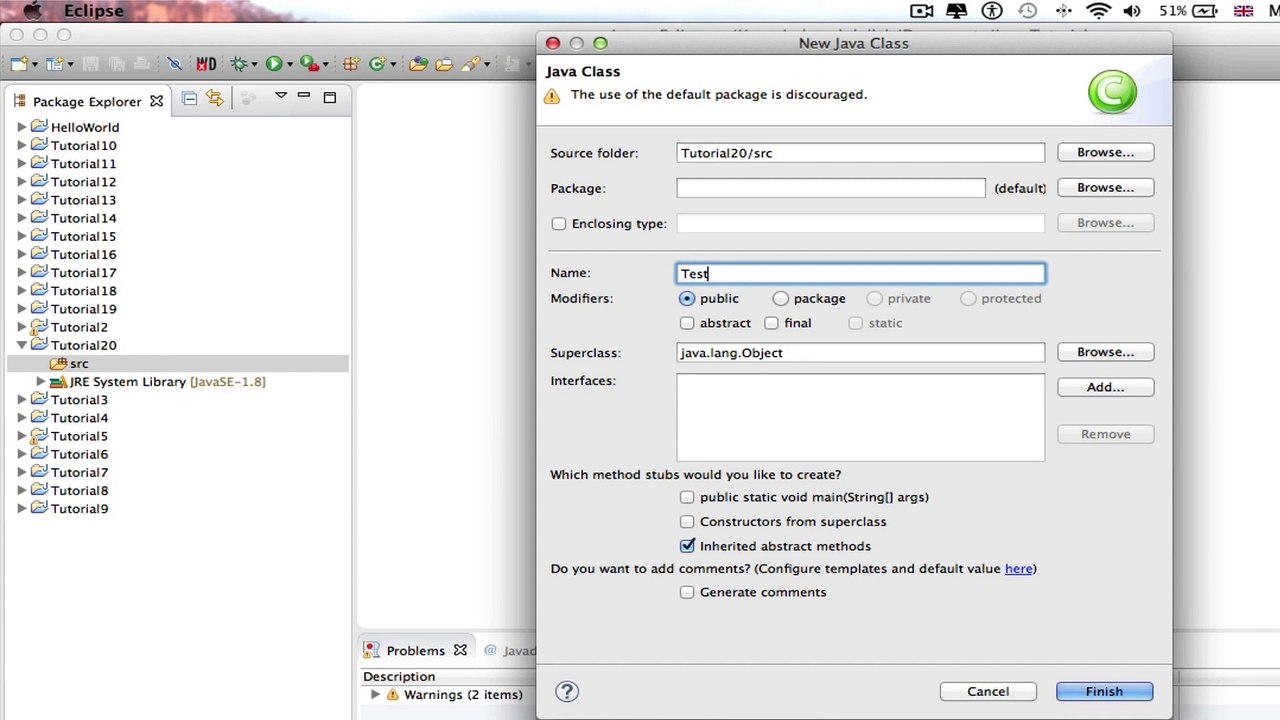Click the New Java Class toolbar icon
Screen dimensions: 1280x720
click(x=377, y=64)
